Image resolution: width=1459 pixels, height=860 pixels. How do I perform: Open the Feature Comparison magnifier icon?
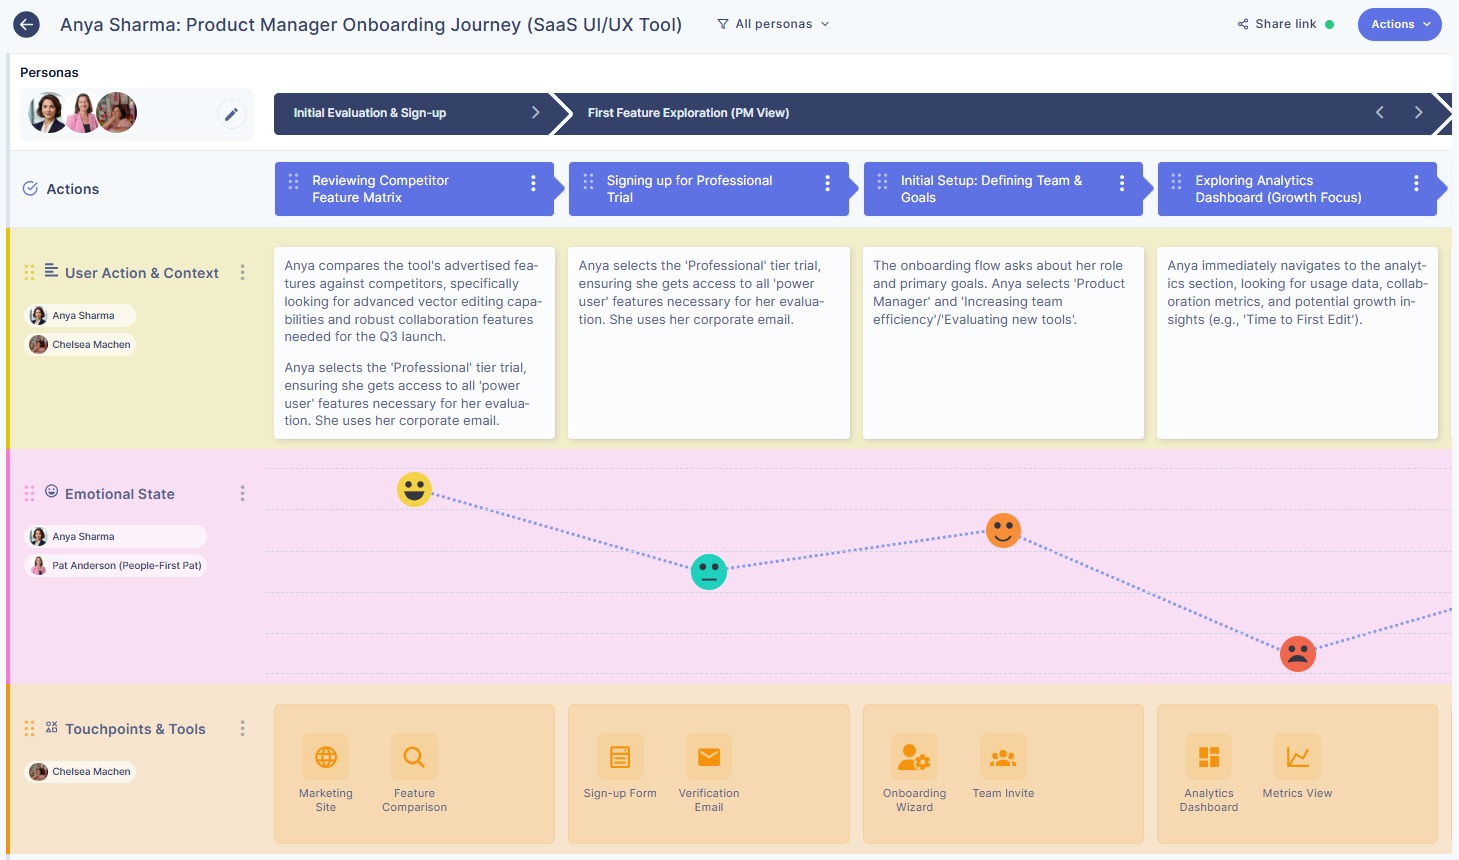pos(414,756)
